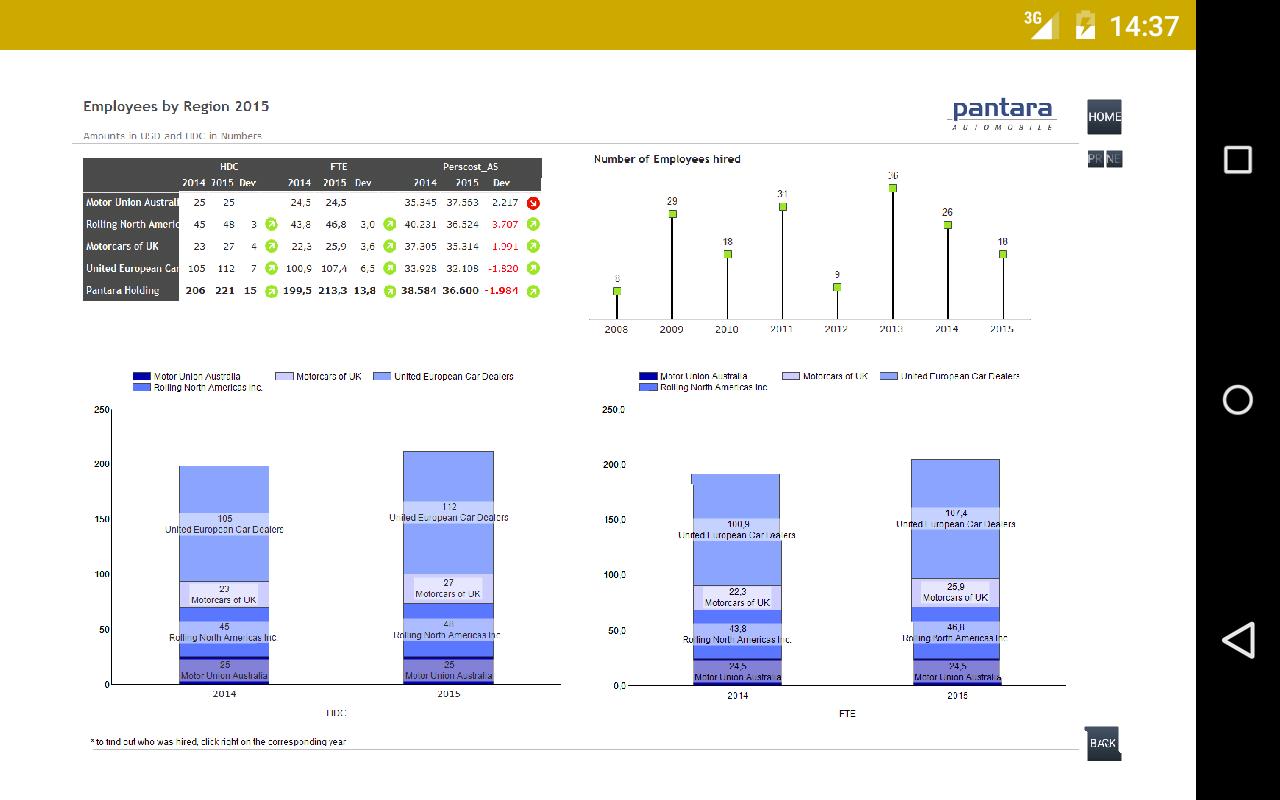Select Rolling North America table row label

pos(131,225)
